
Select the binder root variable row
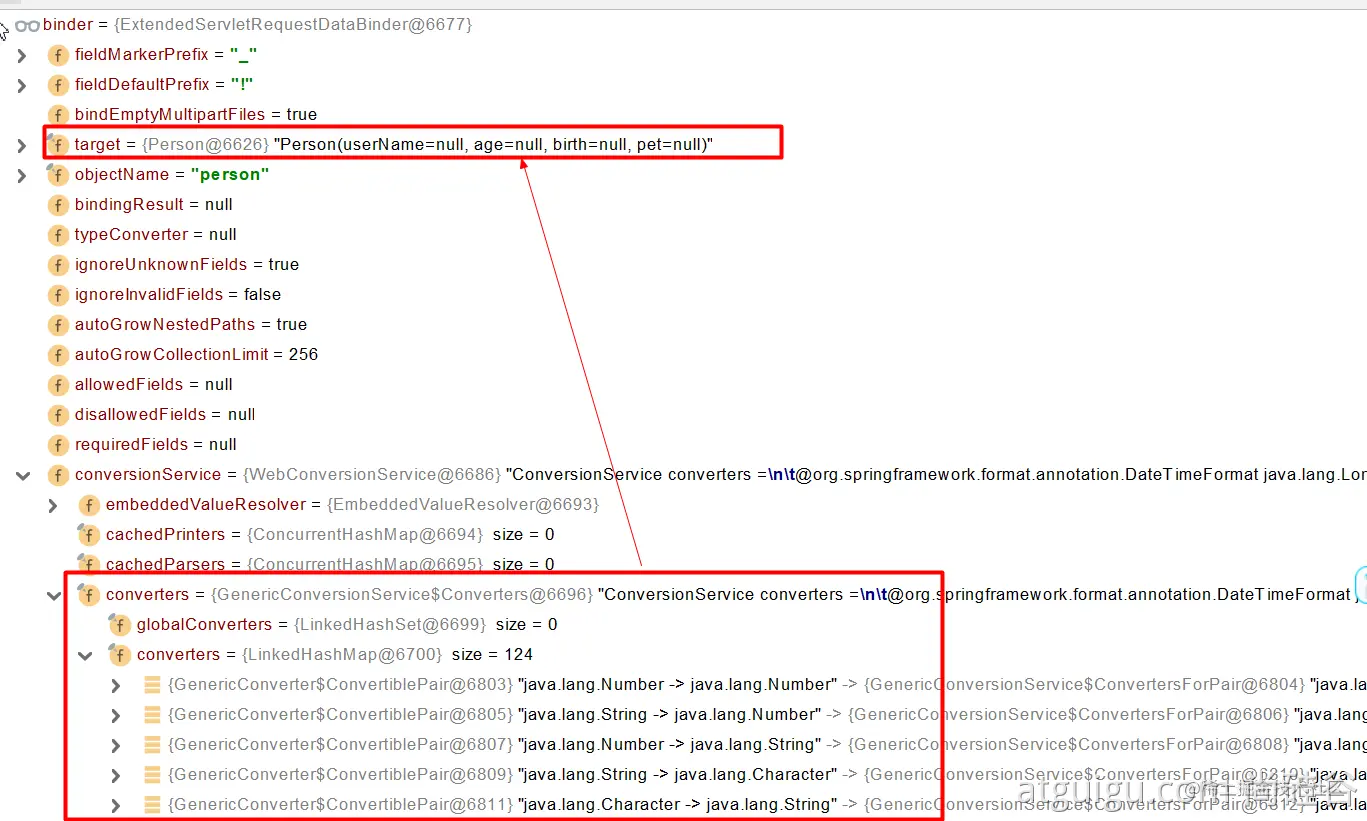click(x=257, y=24)
